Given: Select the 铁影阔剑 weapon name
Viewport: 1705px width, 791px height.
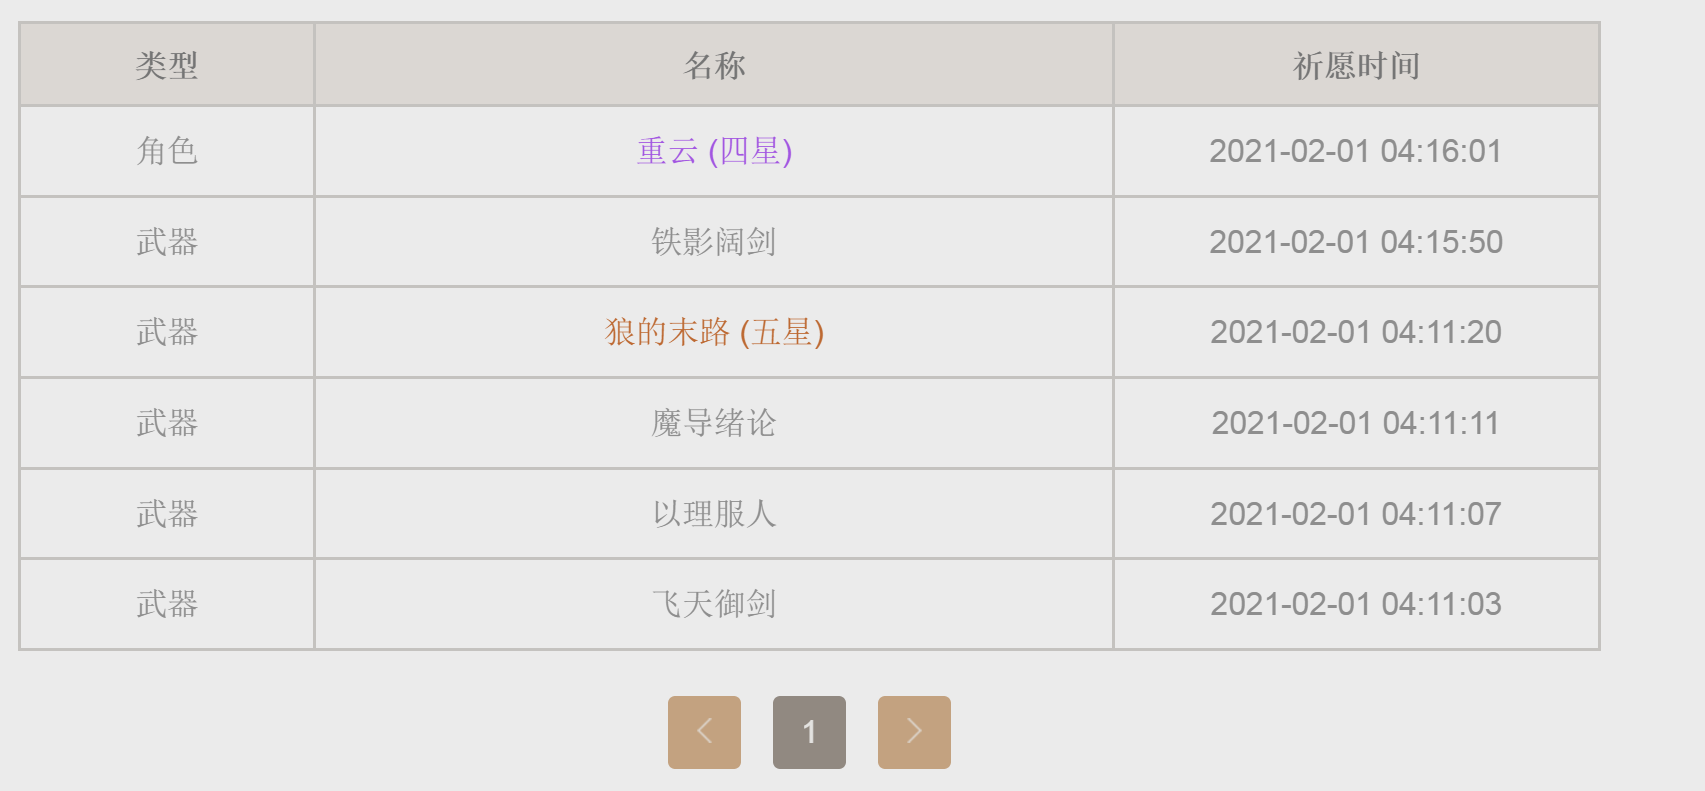Looking at the screenshot, I should (714, 242).
